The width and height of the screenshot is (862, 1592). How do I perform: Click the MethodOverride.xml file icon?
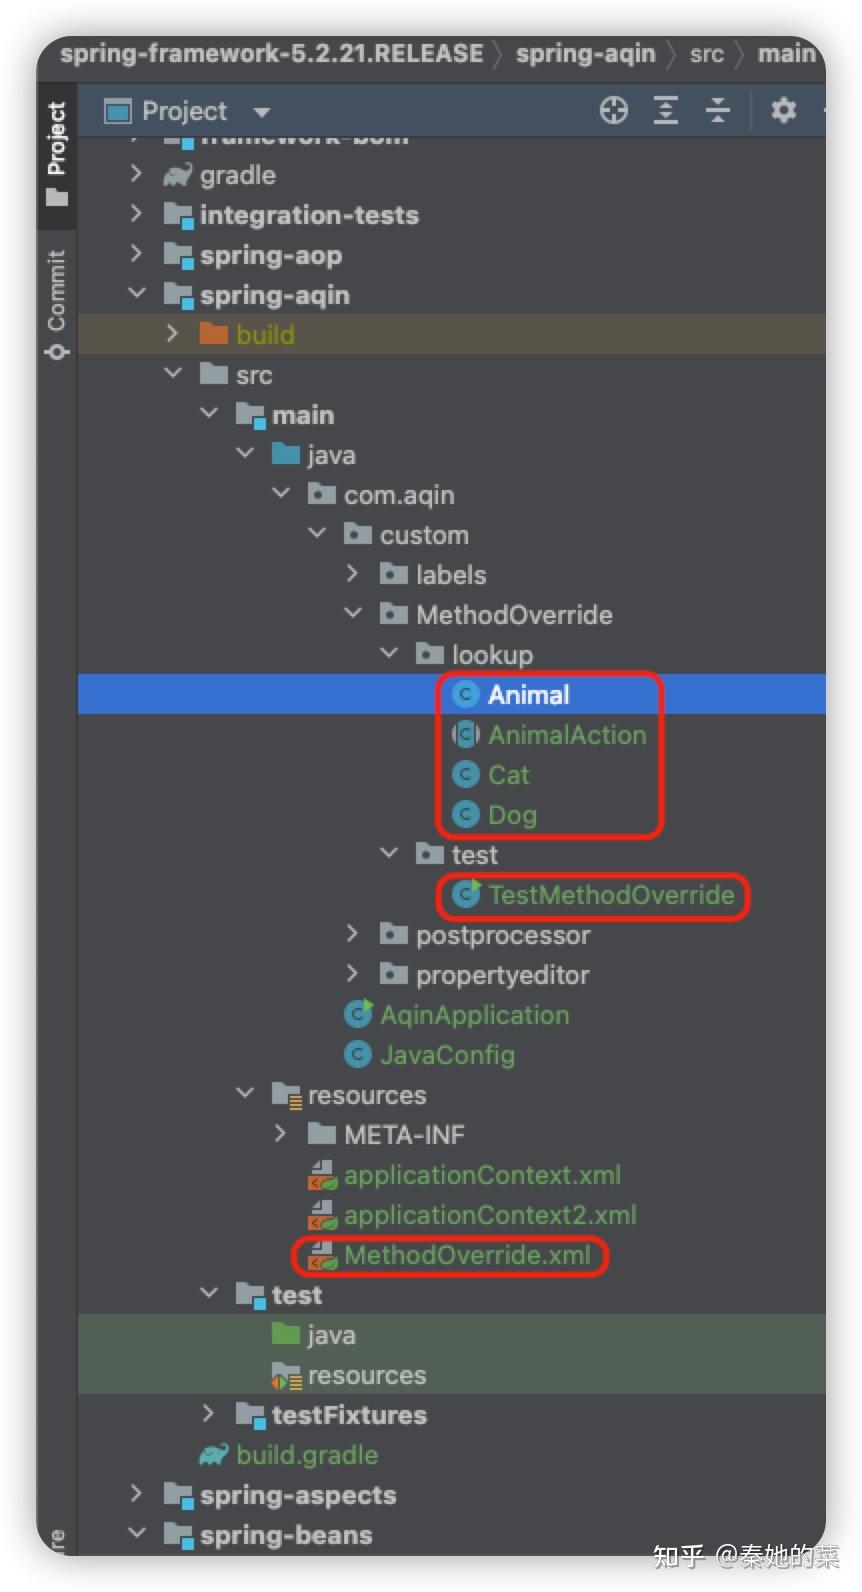click(x=322, y=1256)
